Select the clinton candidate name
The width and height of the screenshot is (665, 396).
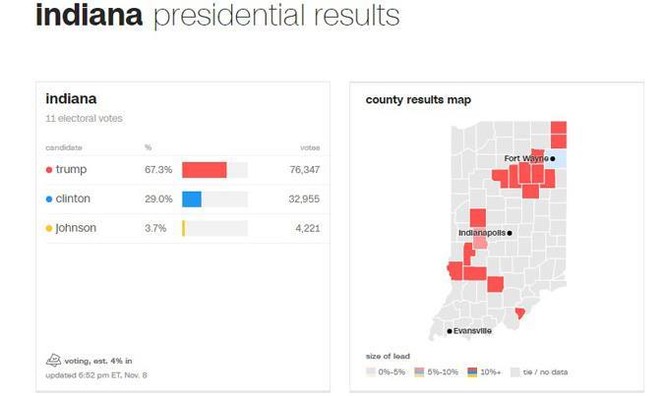[x=73, y=198]
